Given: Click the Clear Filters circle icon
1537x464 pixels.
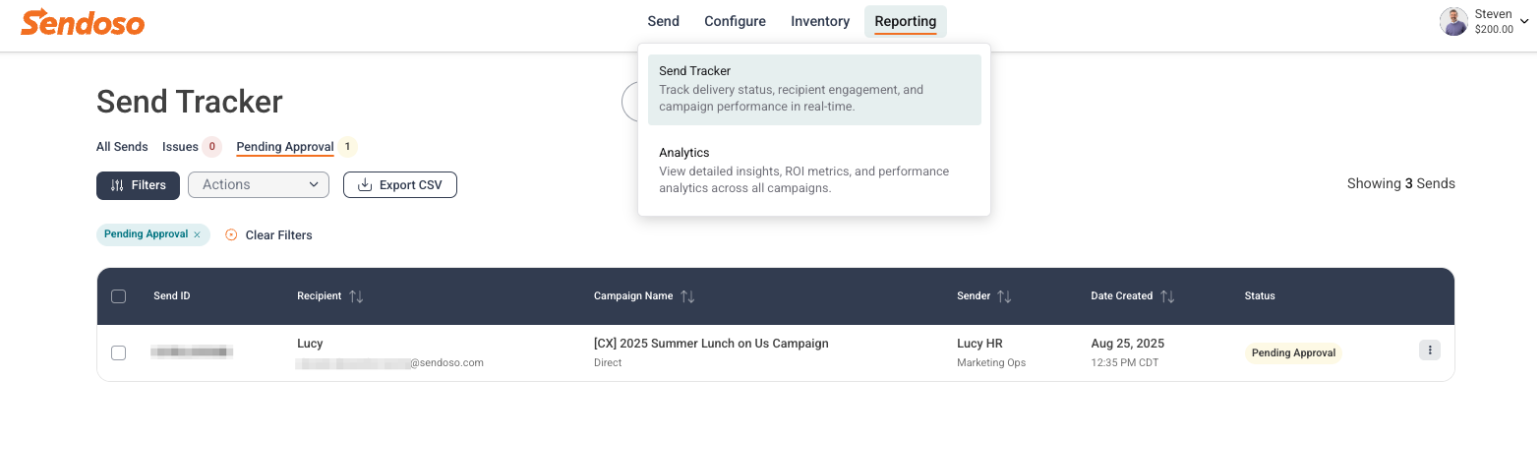Looking at the screenshot, I should coord(231,235).
